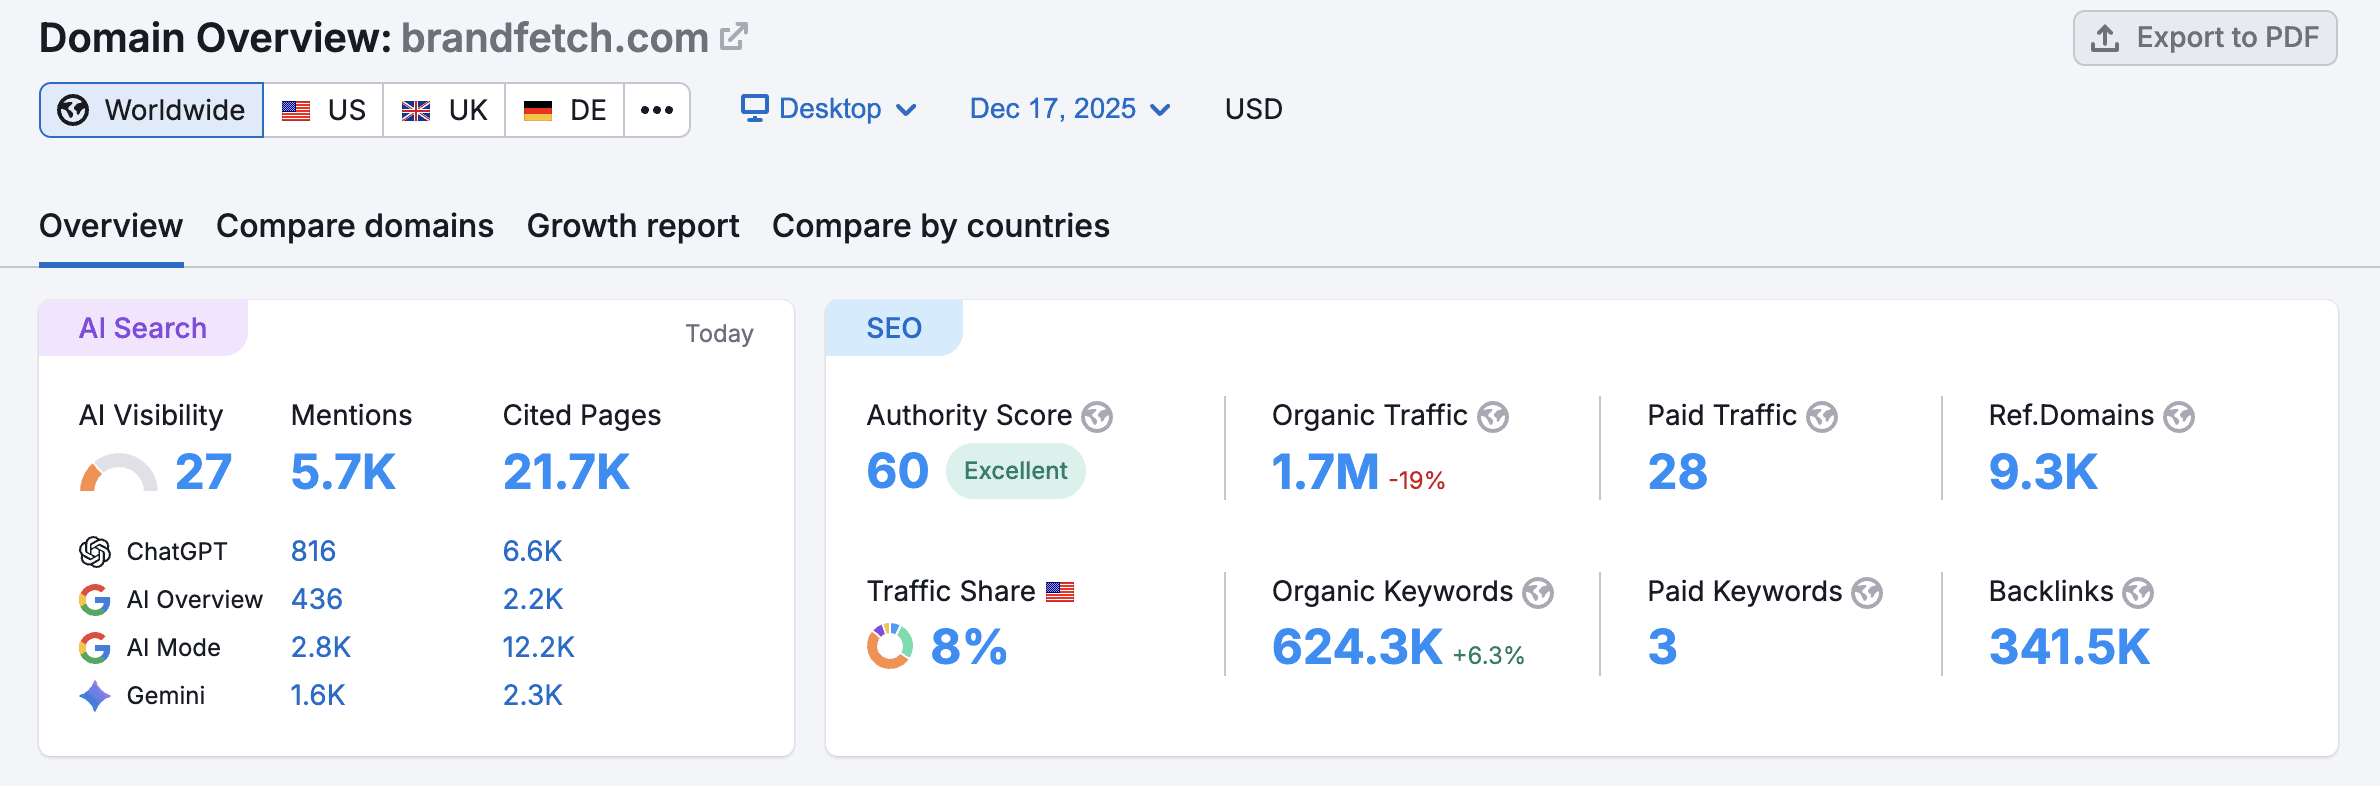The height and width of the screenshot is (786, 2380).
Task: Click the SEO section label
Action: click(894, 328)
